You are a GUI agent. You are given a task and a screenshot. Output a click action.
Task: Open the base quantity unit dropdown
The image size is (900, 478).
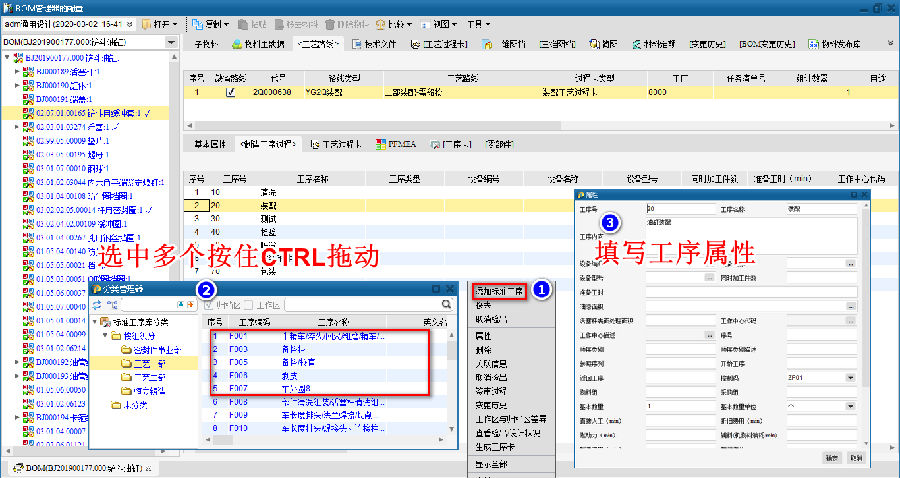coord(850,406)
